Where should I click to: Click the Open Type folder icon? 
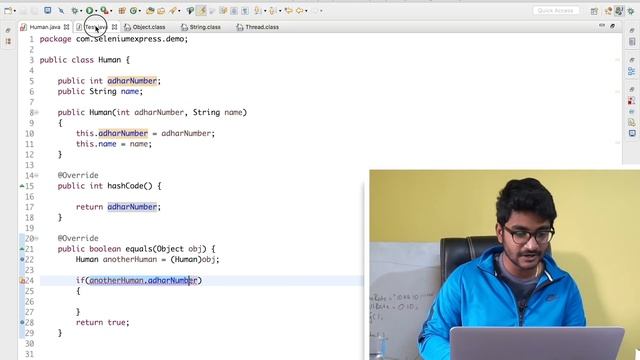click(150, 11)
